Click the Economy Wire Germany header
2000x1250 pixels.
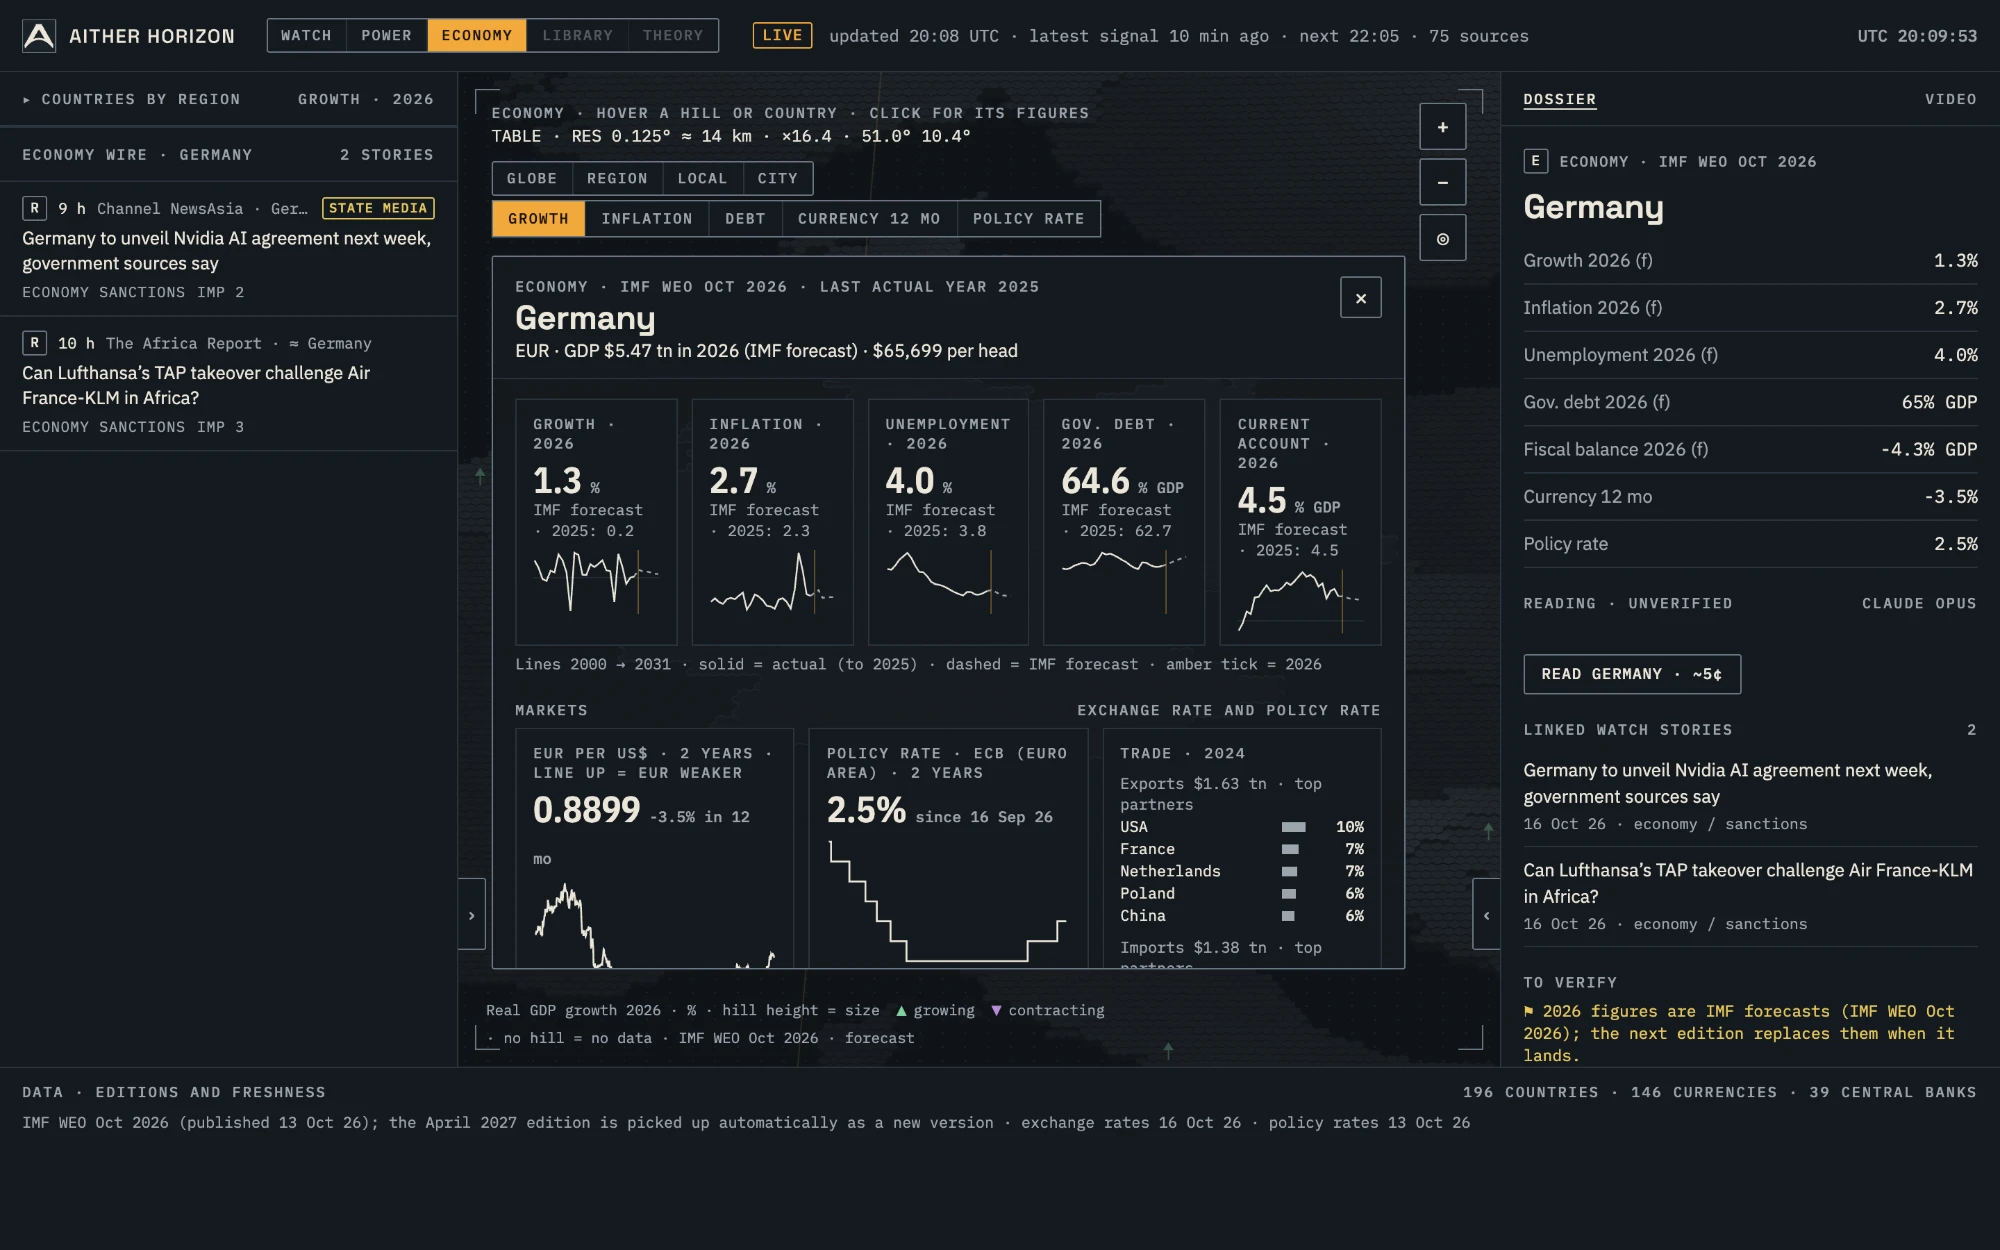click(228, 155)
